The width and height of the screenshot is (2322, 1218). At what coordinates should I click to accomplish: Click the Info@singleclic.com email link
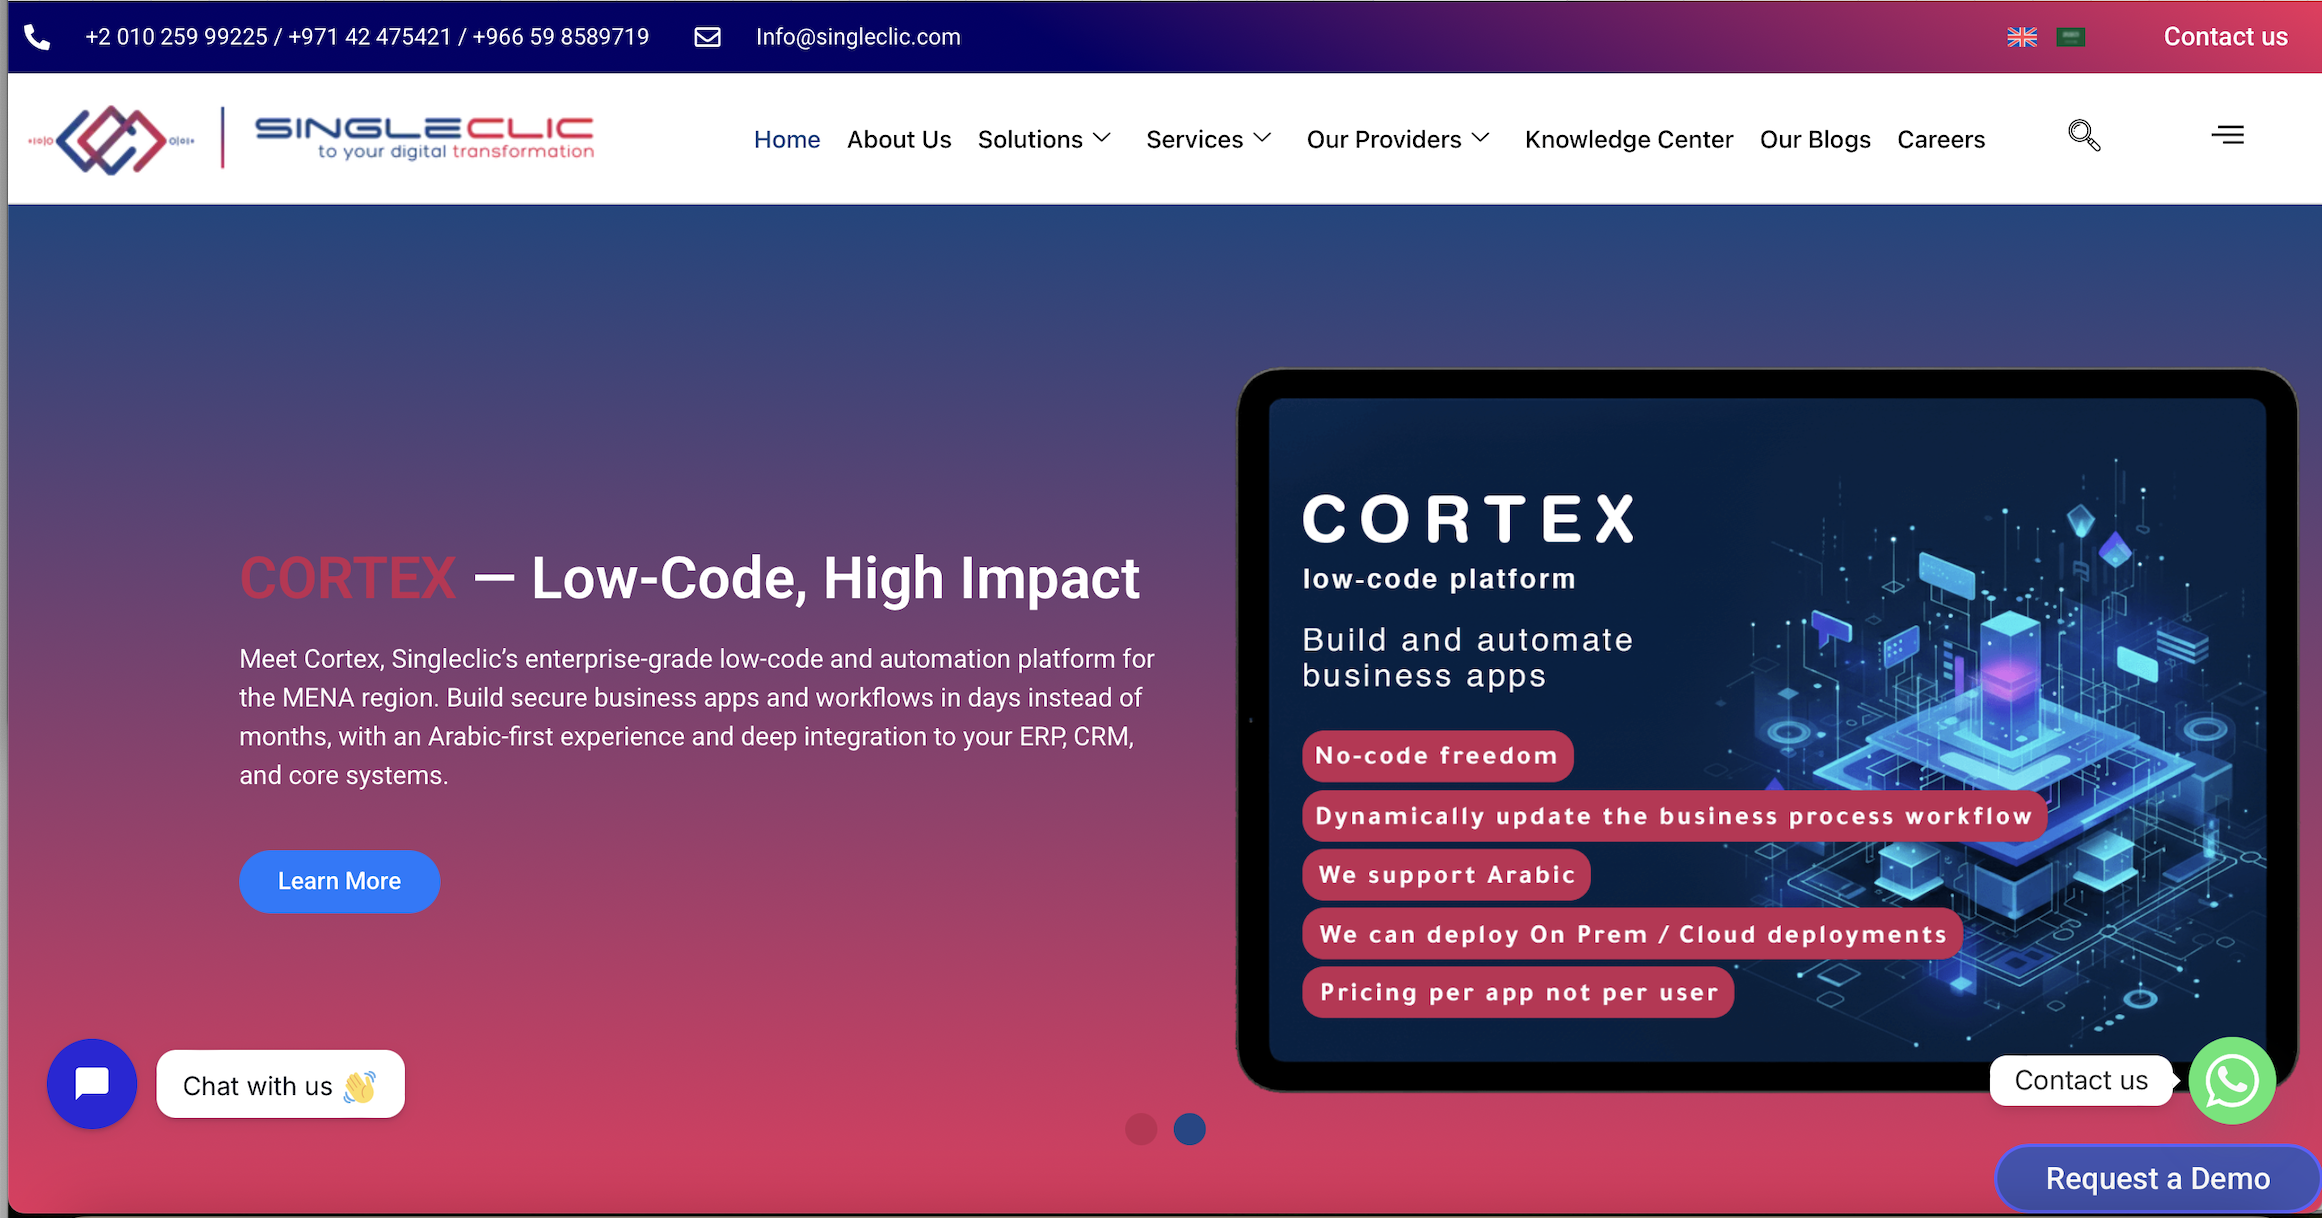(858, 37)
